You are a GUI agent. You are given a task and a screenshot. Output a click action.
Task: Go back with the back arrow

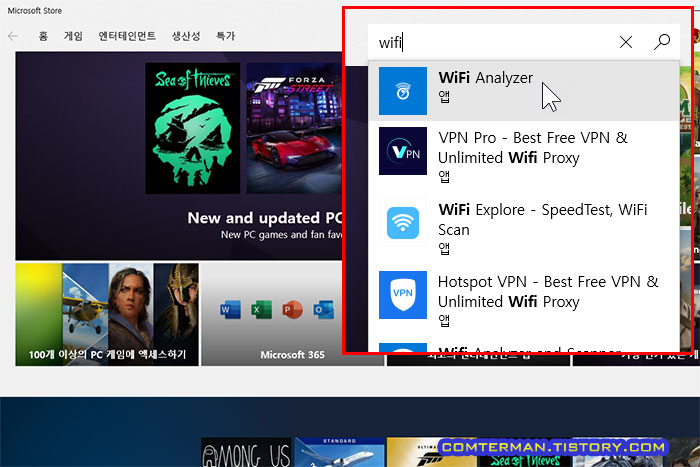click(13, 36)
